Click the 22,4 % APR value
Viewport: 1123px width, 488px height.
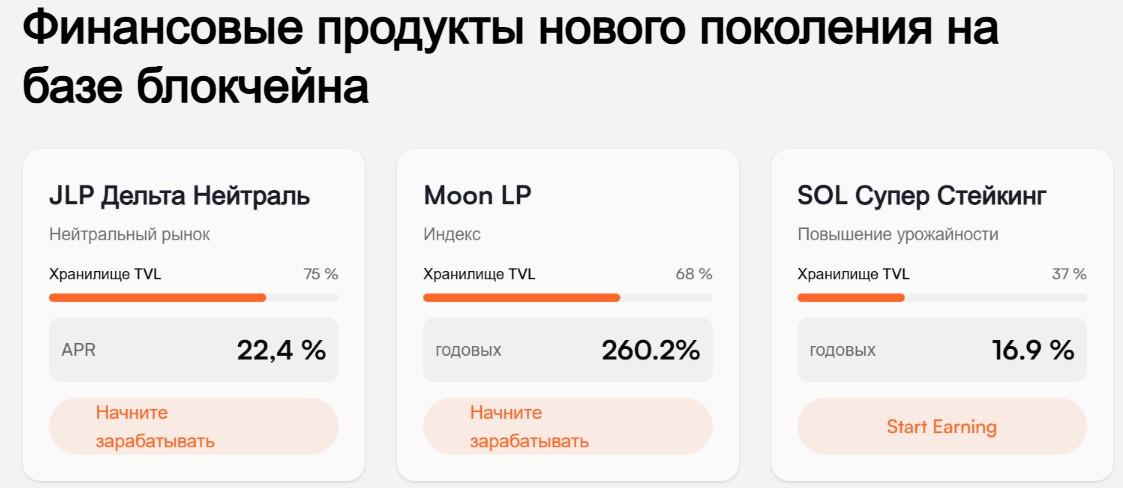point(281,350)
